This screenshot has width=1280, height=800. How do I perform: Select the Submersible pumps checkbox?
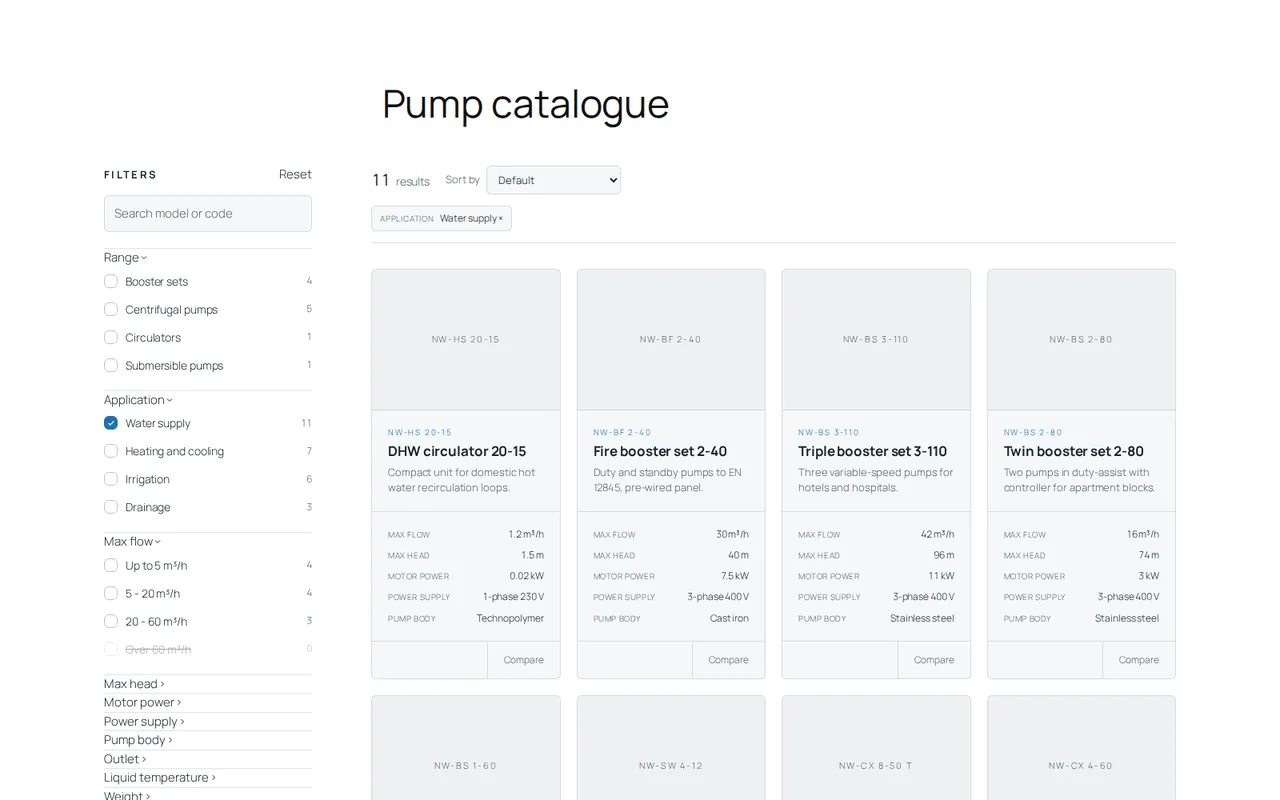coord(111,366)
